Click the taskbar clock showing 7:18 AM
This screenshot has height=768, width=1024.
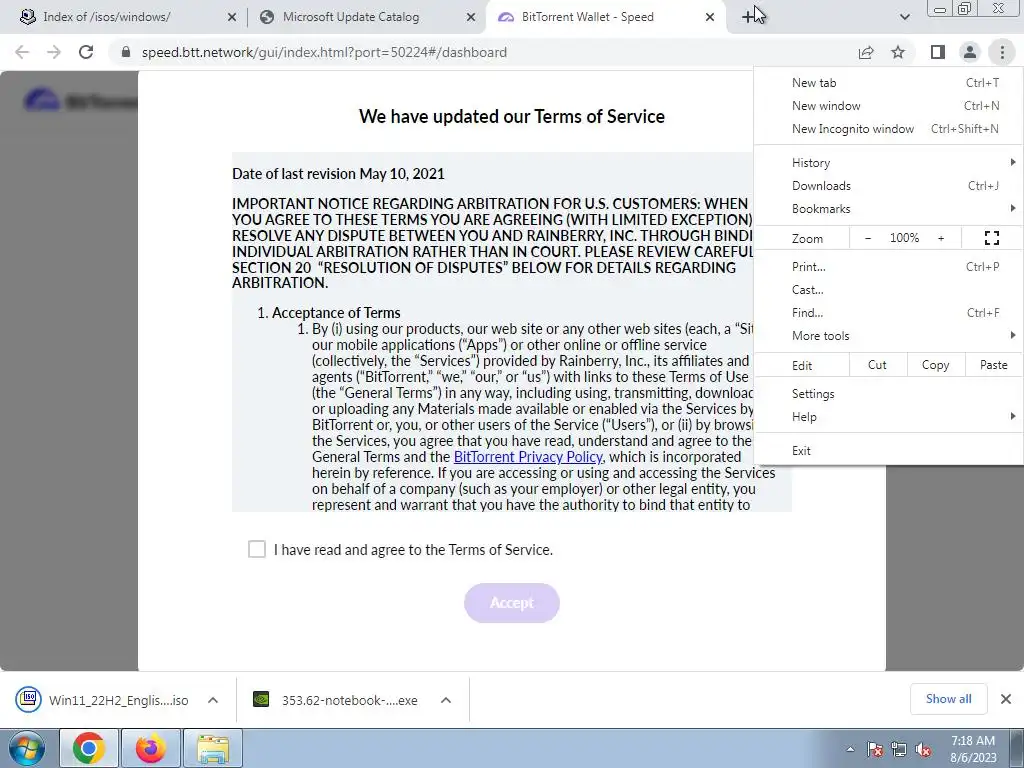click(973, 749)
